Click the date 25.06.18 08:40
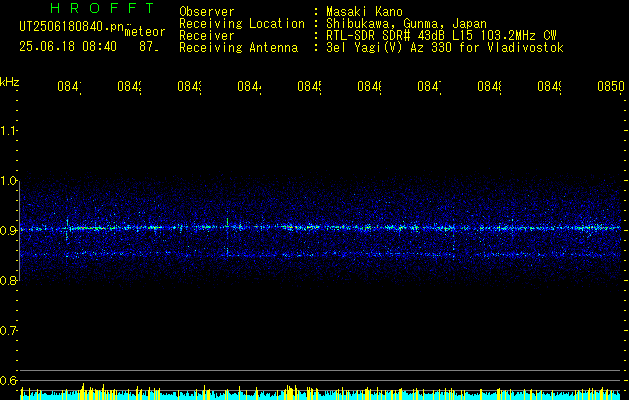The image size is (629, 400). tap(68, 47)
